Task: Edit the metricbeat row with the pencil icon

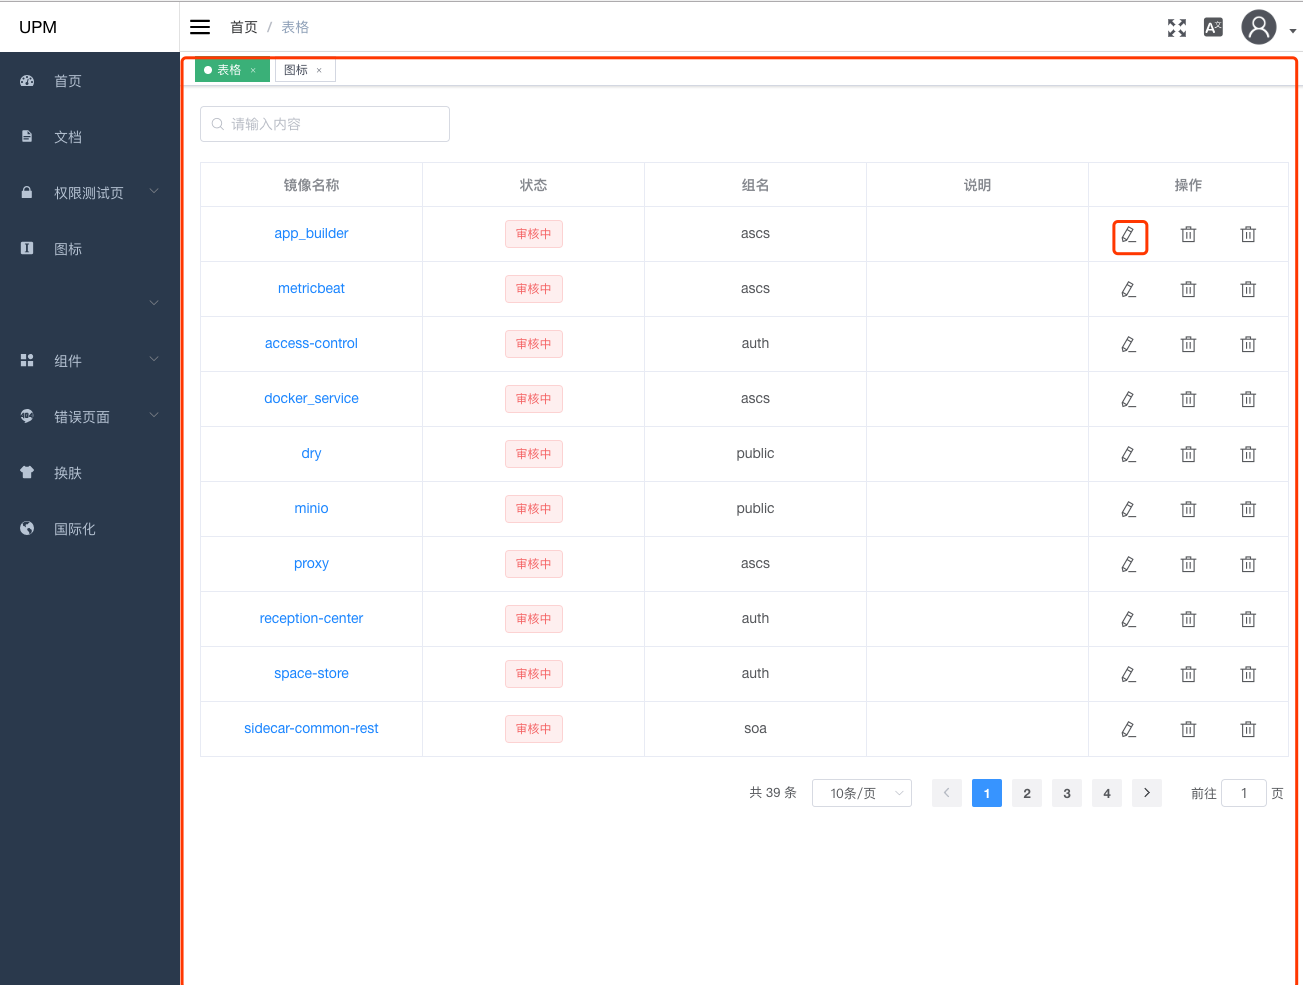Action: pos(1128,289)
